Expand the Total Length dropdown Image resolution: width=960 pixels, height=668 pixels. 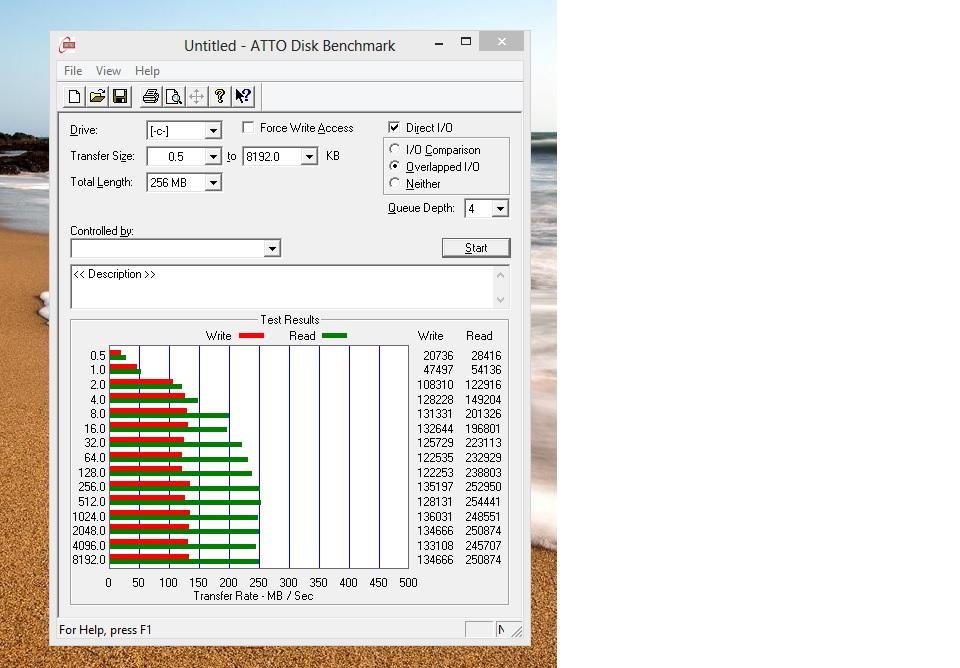pos(212,182)
